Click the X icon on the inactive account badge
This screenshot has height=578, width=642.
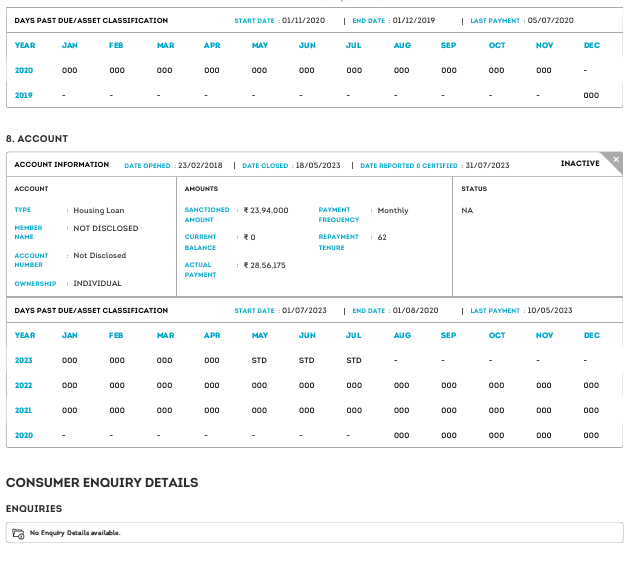pyautogui.click(x=616, y=159)
